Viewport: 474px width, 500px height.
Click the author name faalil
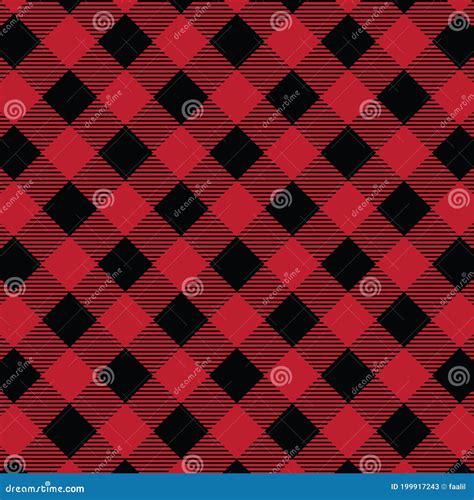coord(457,487)
